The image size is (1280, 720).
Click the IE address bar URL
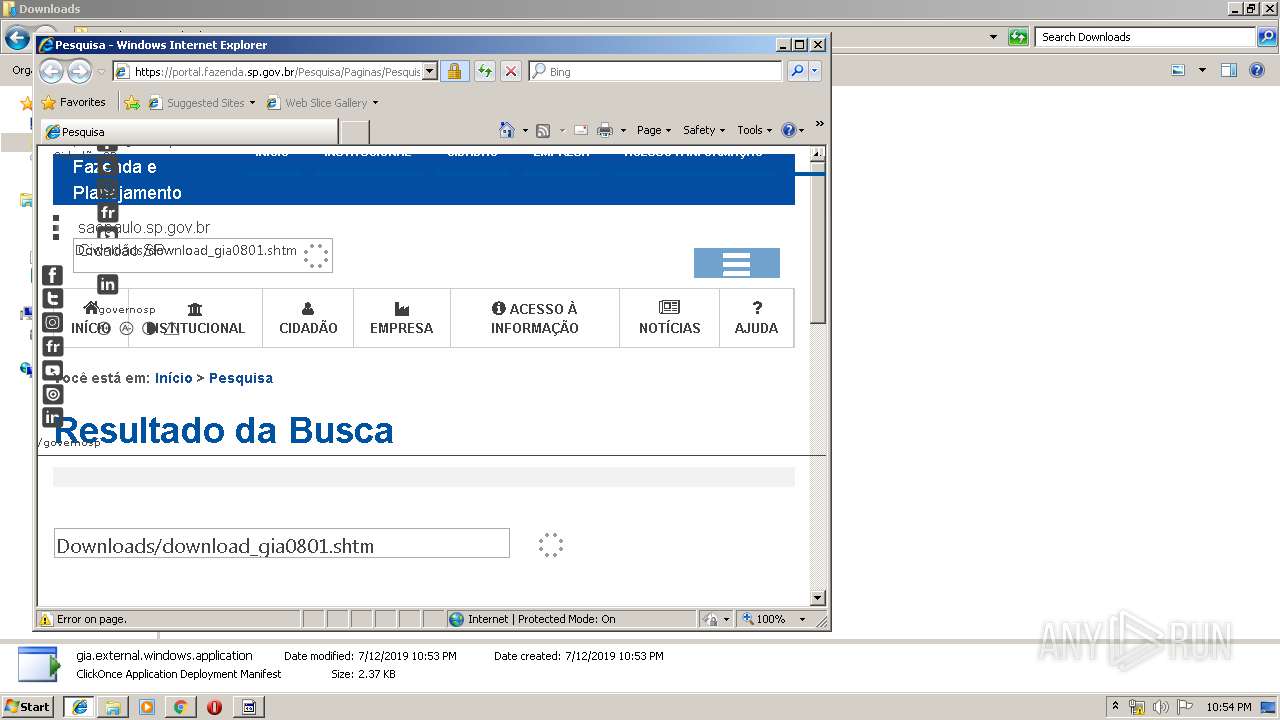(277, 72)
